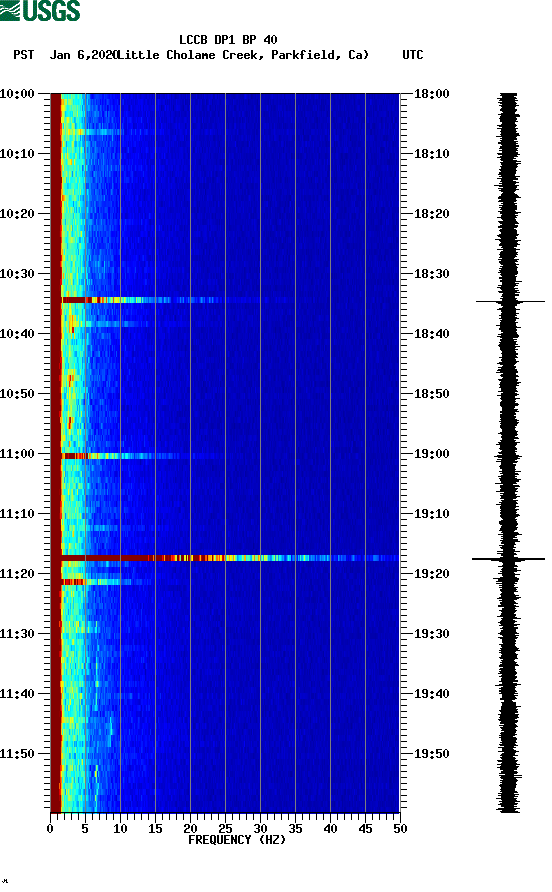Click the '19:40' UTC time label

[431, 693]
